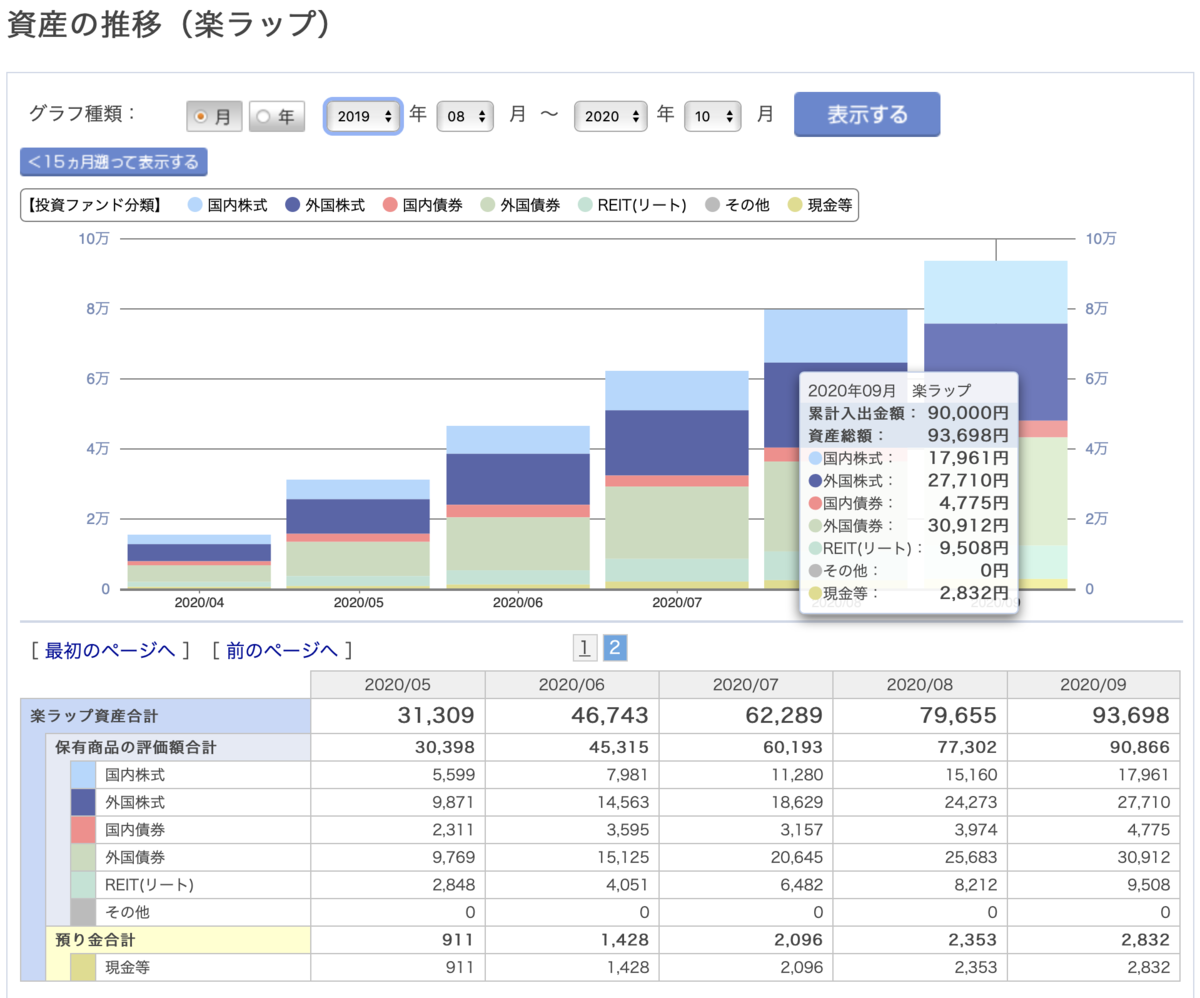The height and width of the screenshot is (998, 1200).
Task: Toggle 外国株式 legend dot in chart legend
Action: (x=293, y=206)
